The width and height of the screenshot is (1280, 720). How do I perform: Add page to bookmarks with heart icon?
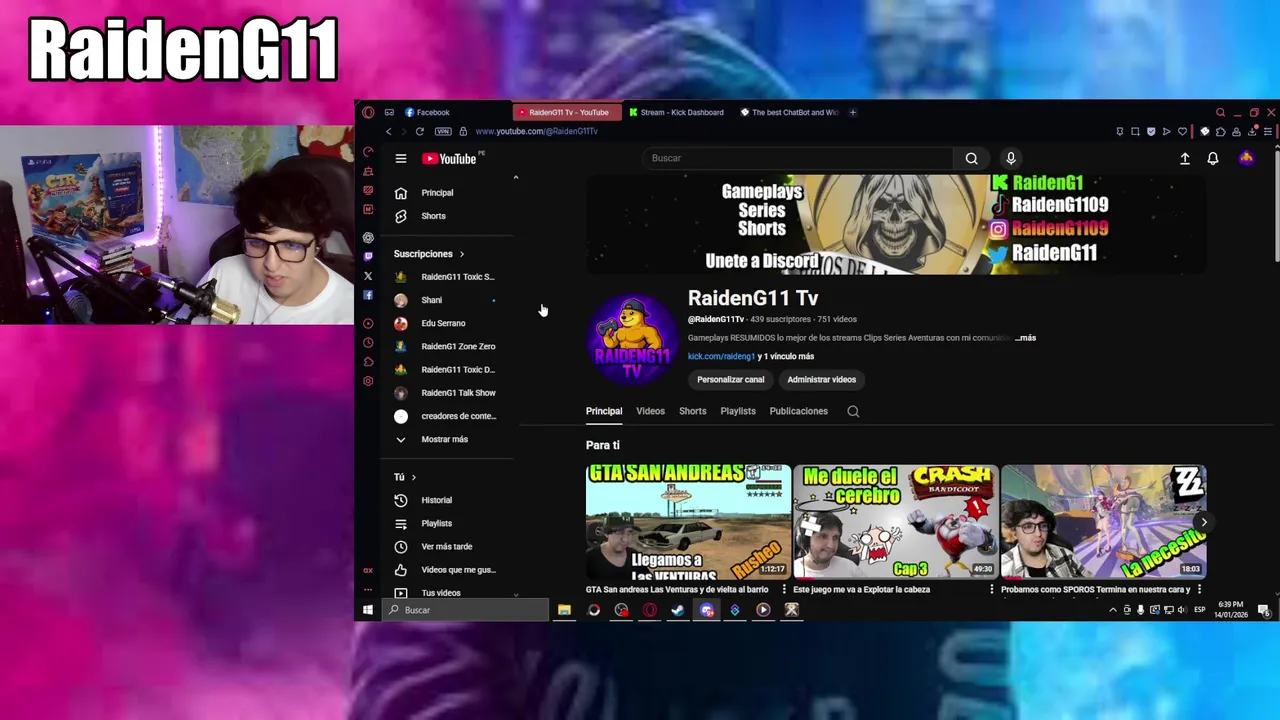(1182, 131)
